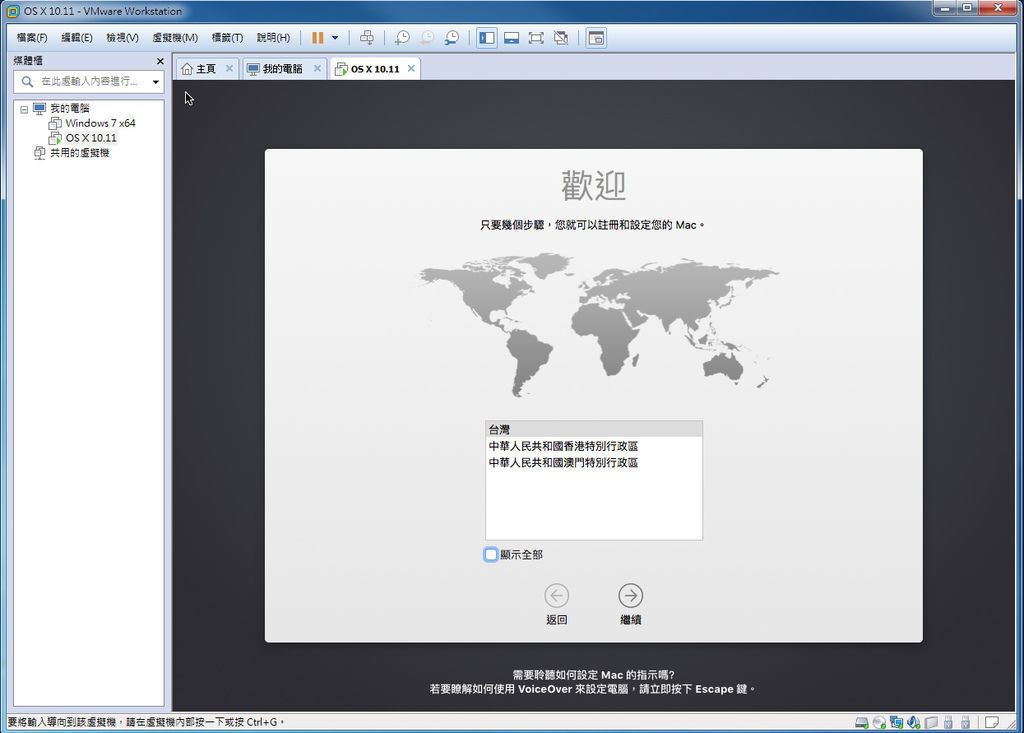Screen dimensions: 1024x733
Task: Send Ctrl+Alt+Del to the virtual machine
Action: [x=367, y=38]
